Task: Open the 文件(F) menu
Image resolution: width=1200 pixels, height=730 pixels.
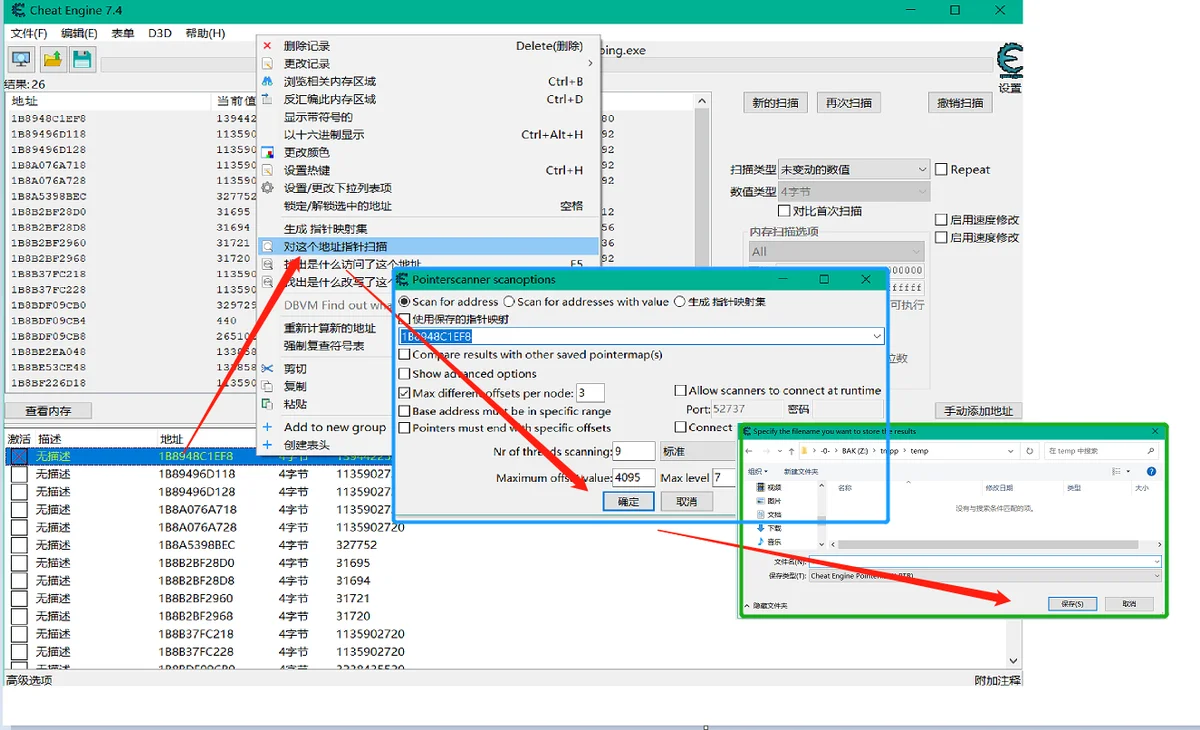Action: [29, 33]
